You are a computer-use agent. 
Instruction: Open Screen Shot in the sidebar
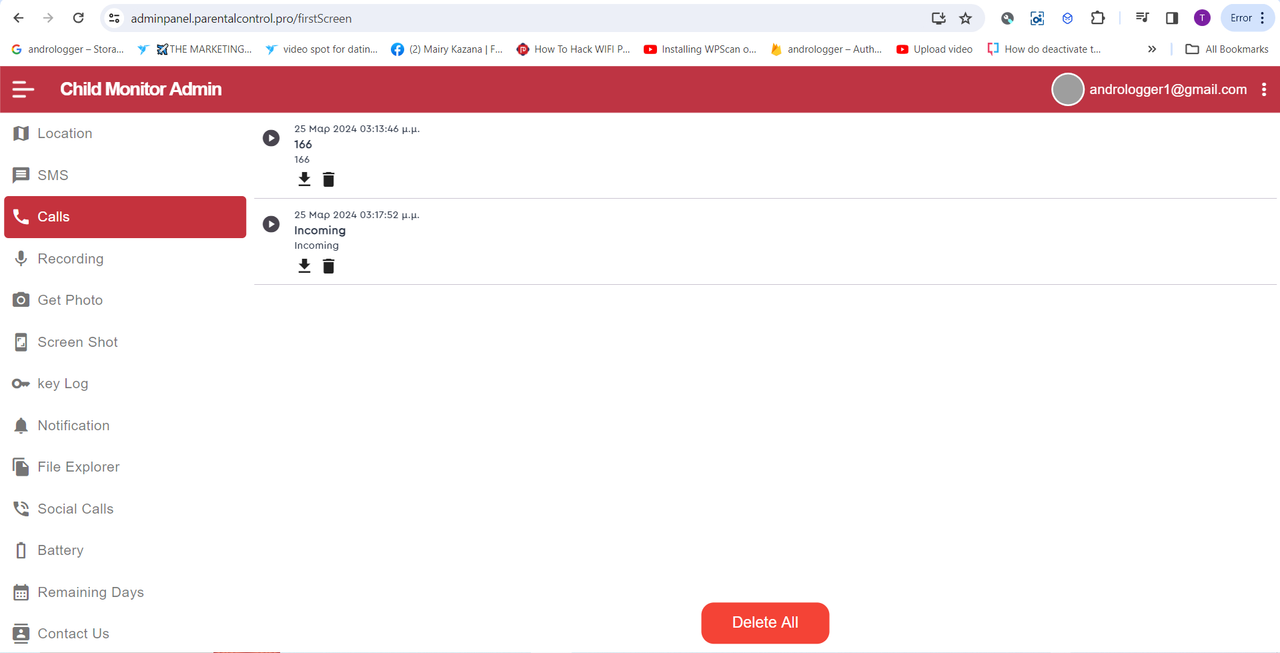point(125,342)
